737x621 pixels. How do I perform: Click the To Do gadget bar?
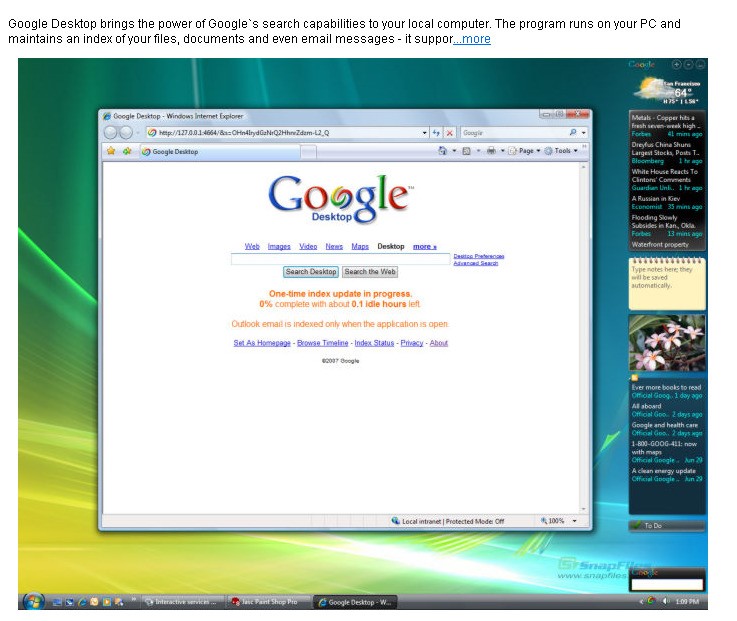666,526
